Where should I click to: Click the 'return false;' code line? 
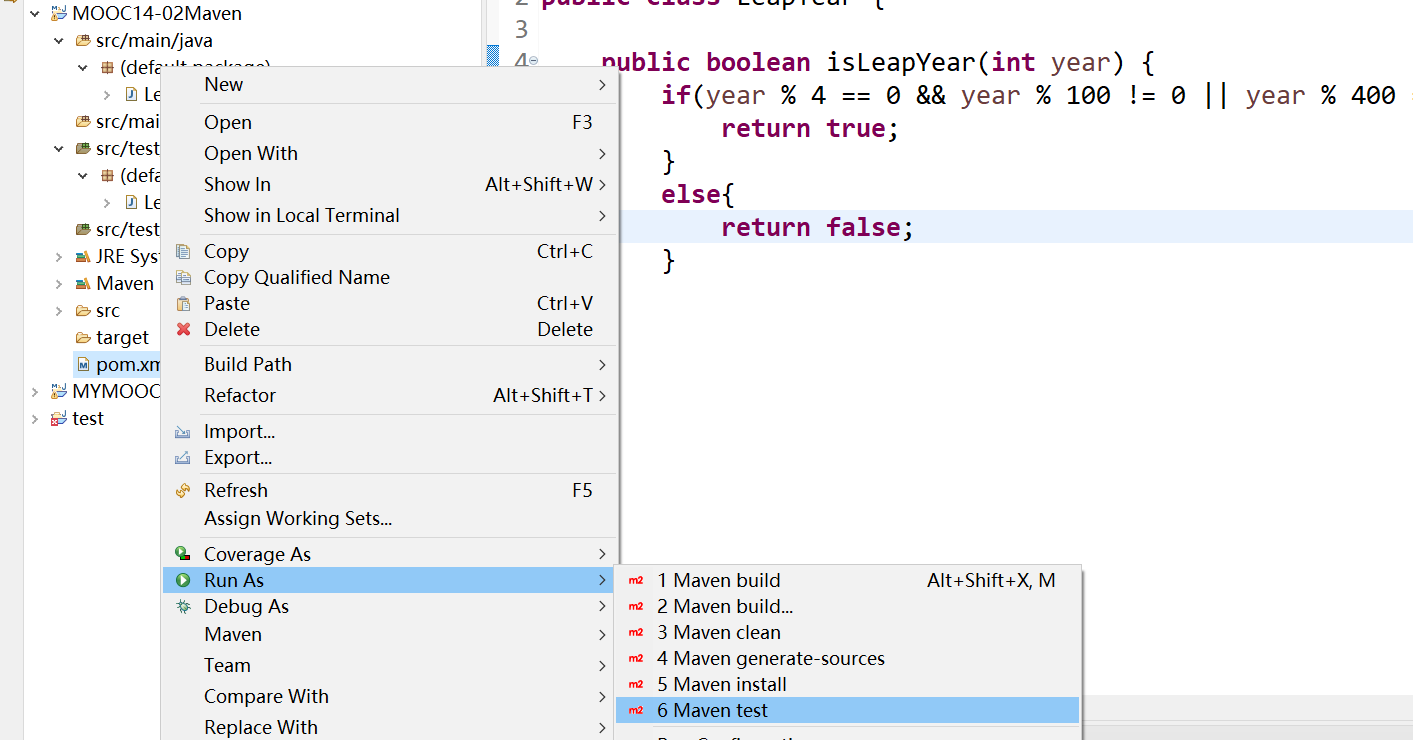[x=817, y=228]
